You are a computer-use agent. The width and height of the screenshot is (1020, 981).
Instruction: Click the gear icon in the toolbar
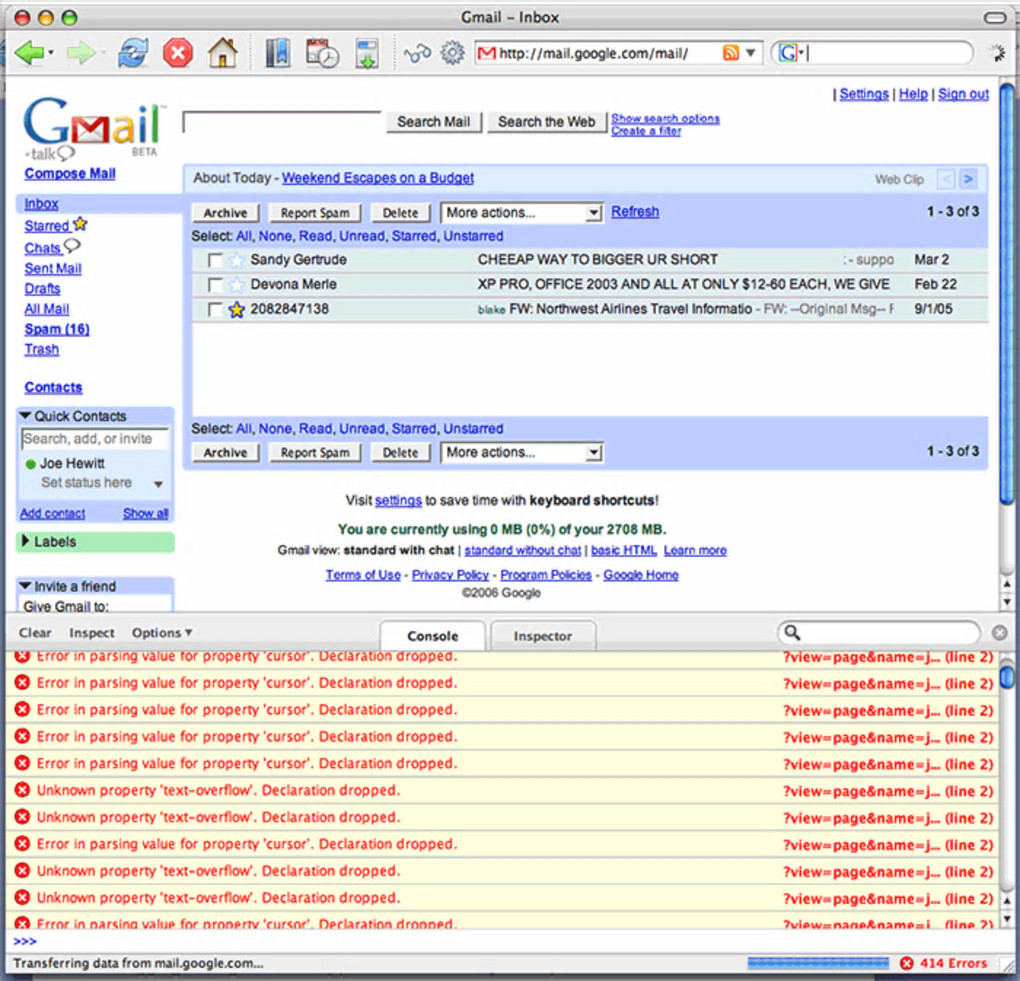[x=452, y=53]
